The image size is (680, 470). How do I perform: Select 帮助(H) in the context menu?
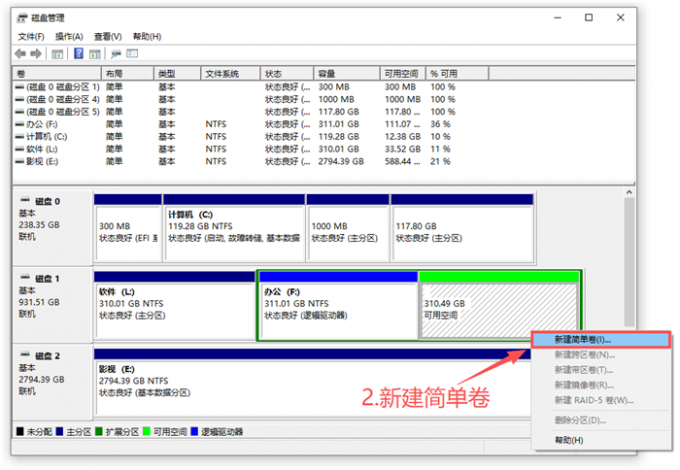(568, 440)
